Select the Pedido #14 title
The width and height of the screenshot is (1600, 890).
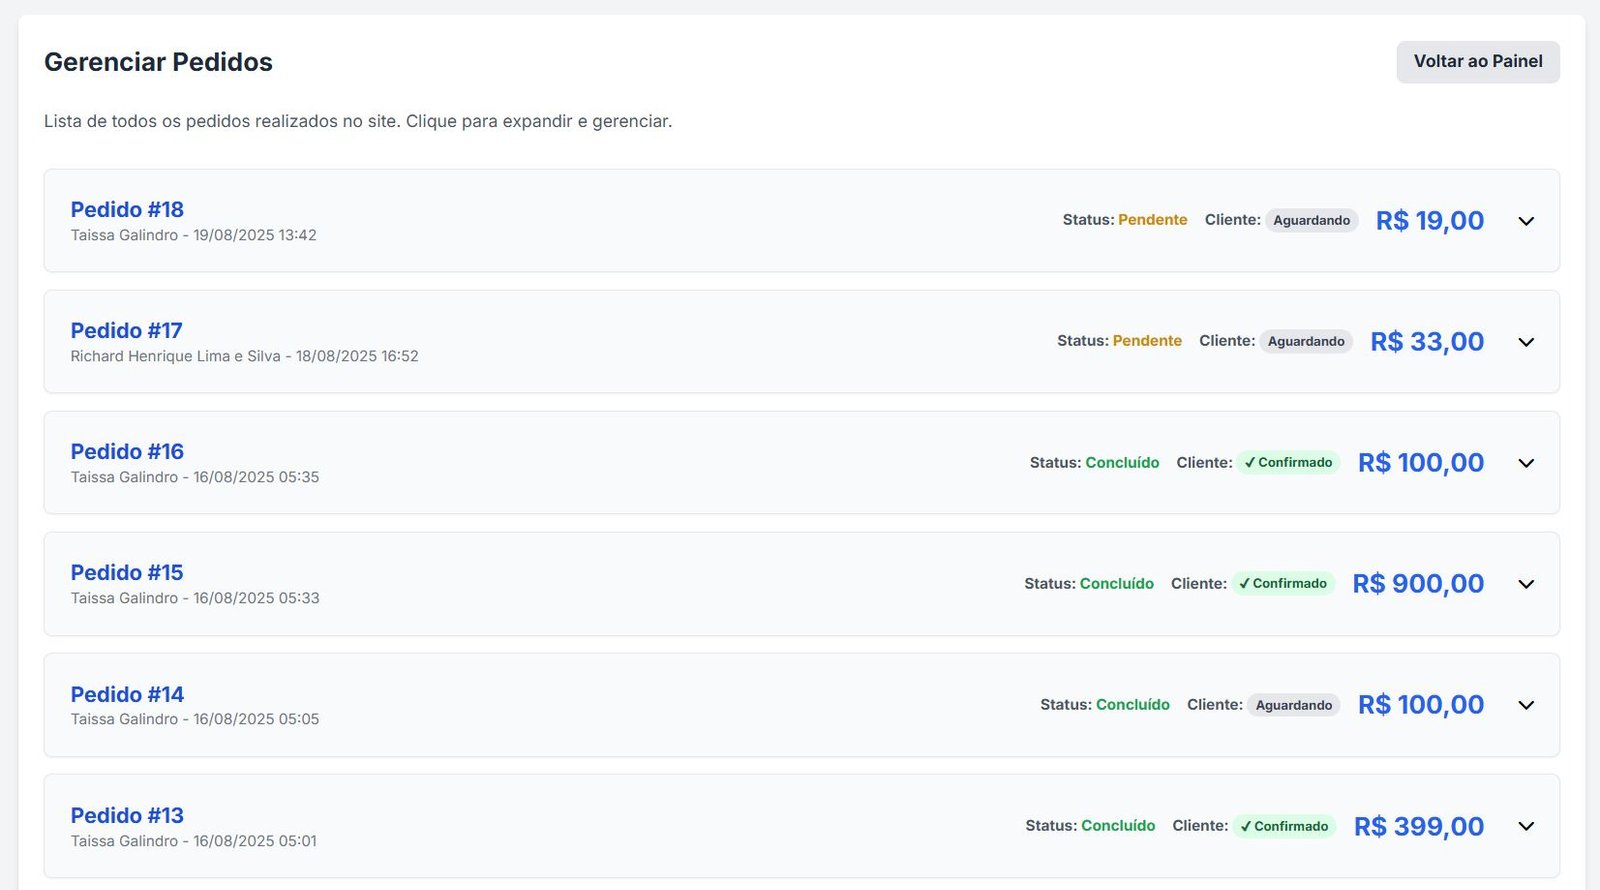127,694
